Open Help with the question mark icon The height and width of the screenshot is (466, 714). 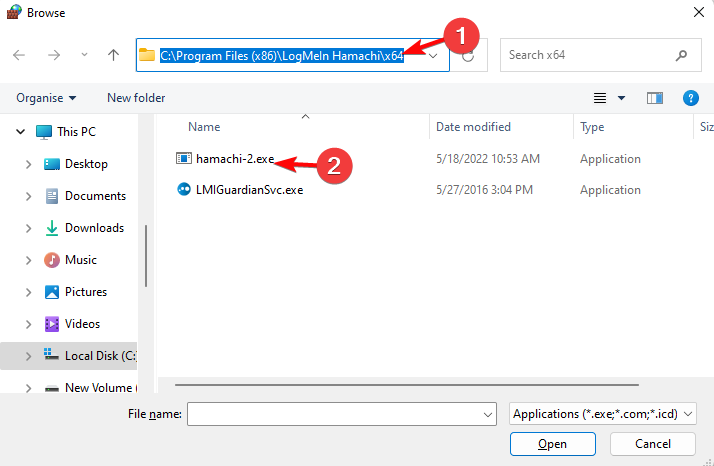(691, 98)
